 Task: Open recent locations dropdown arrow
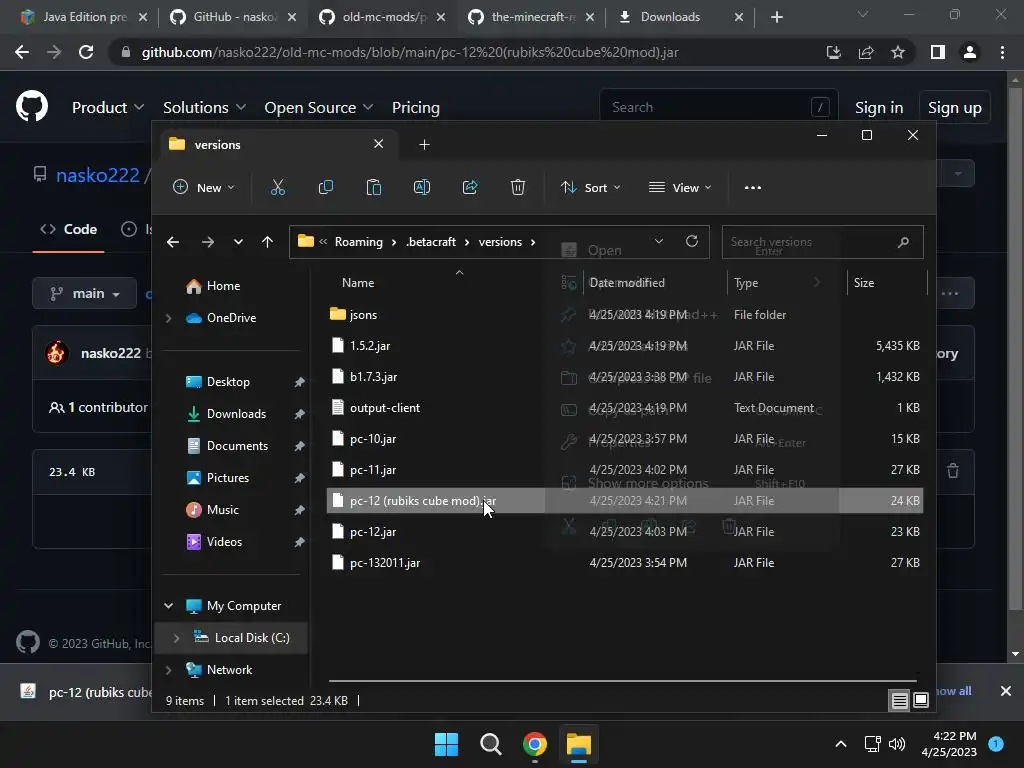coord(238,242)
